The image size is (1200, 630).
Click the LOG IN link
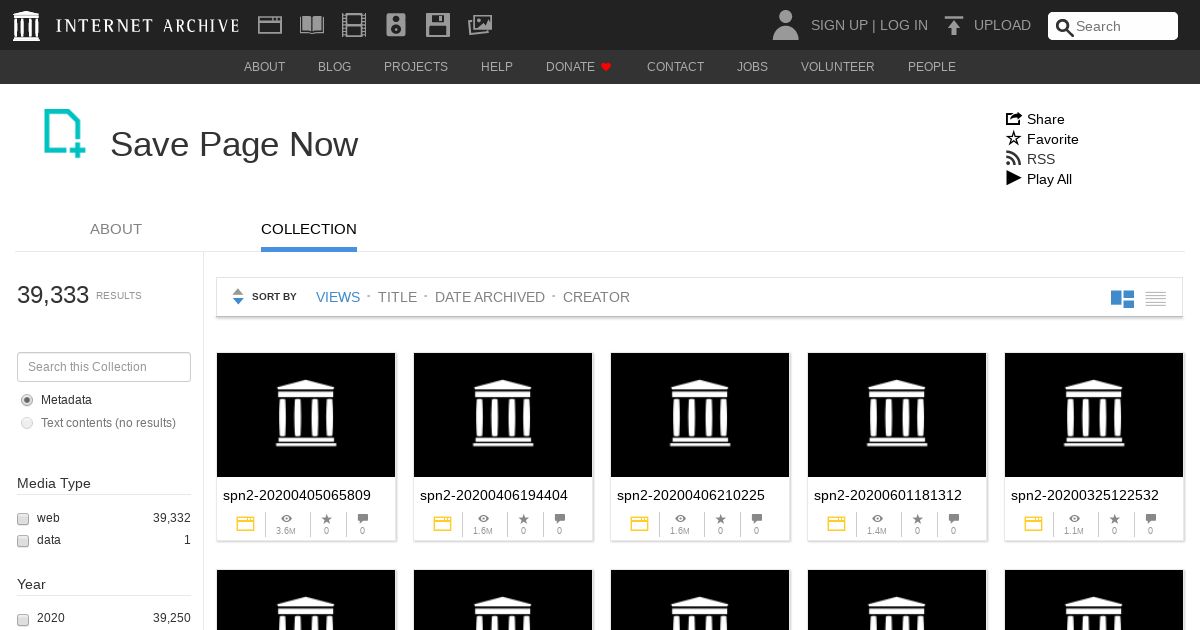click(904, 25)
